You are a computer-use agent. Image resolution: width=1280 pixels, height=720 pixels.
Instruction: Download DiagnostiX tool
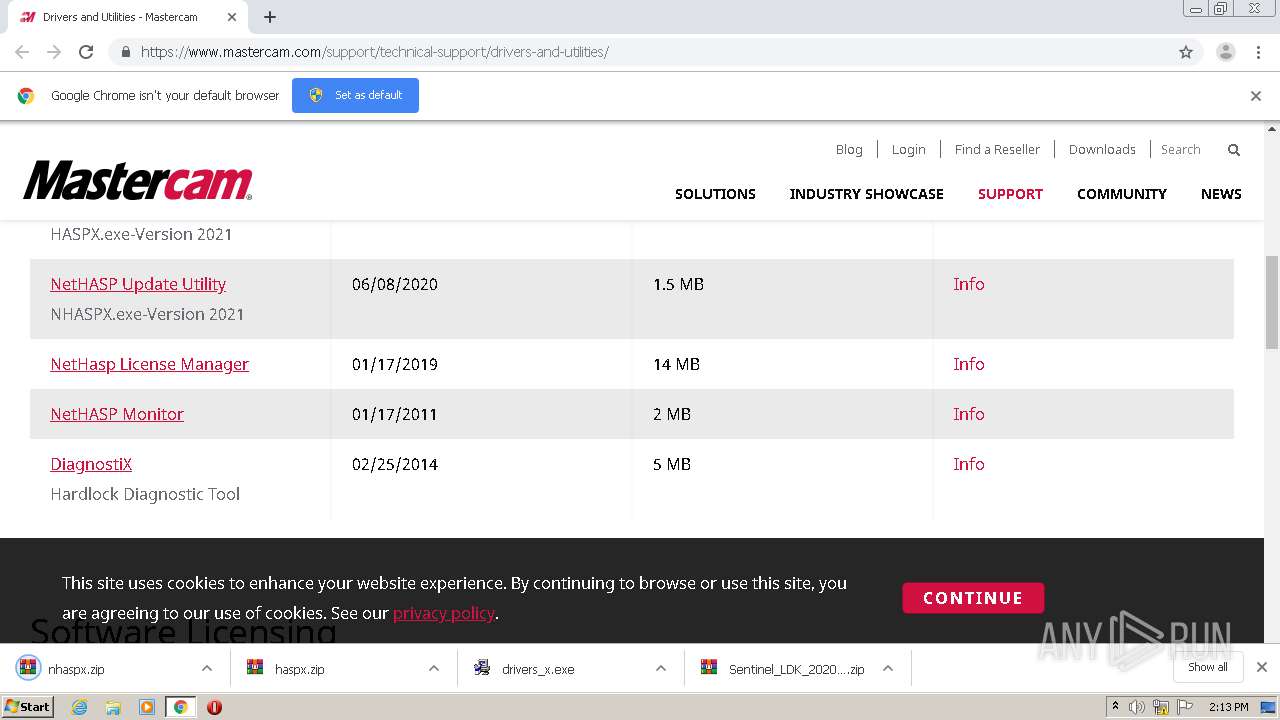tap(91, 464)
